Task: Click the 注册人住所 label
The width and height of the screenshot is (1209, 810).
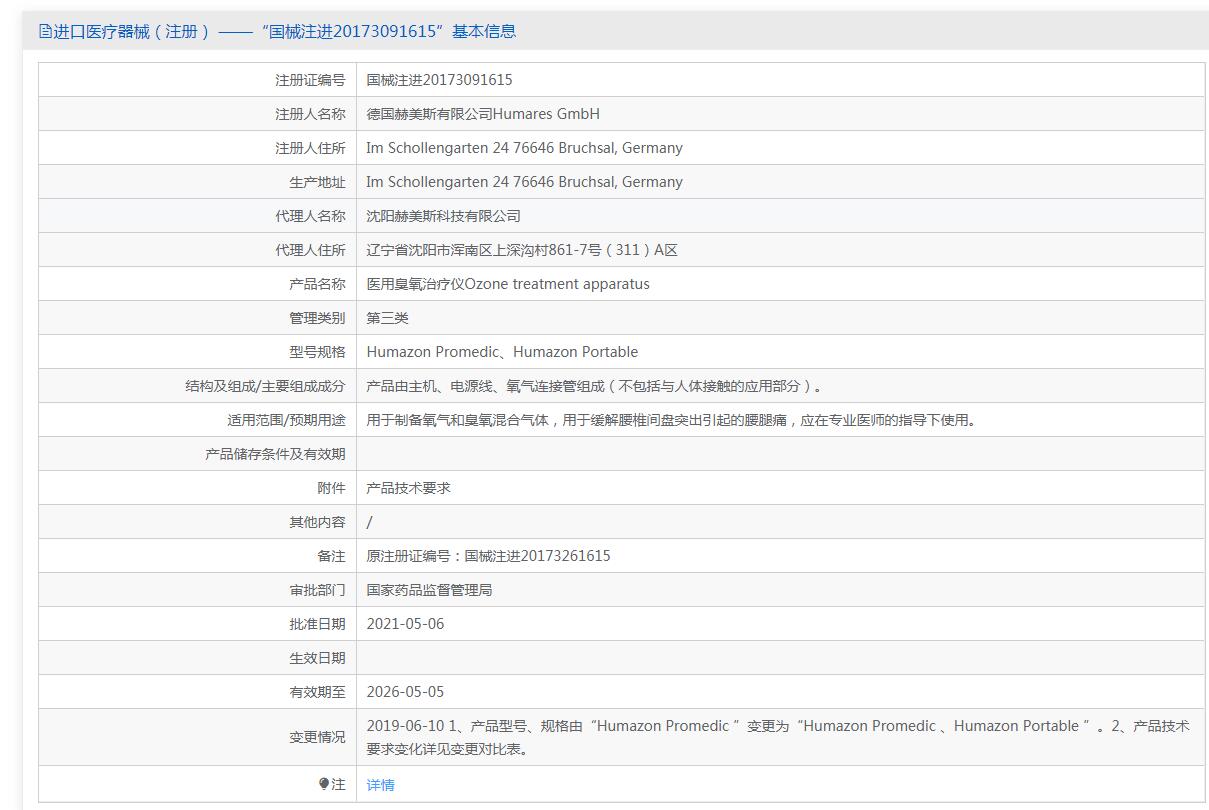Action: tap(310, 148)
